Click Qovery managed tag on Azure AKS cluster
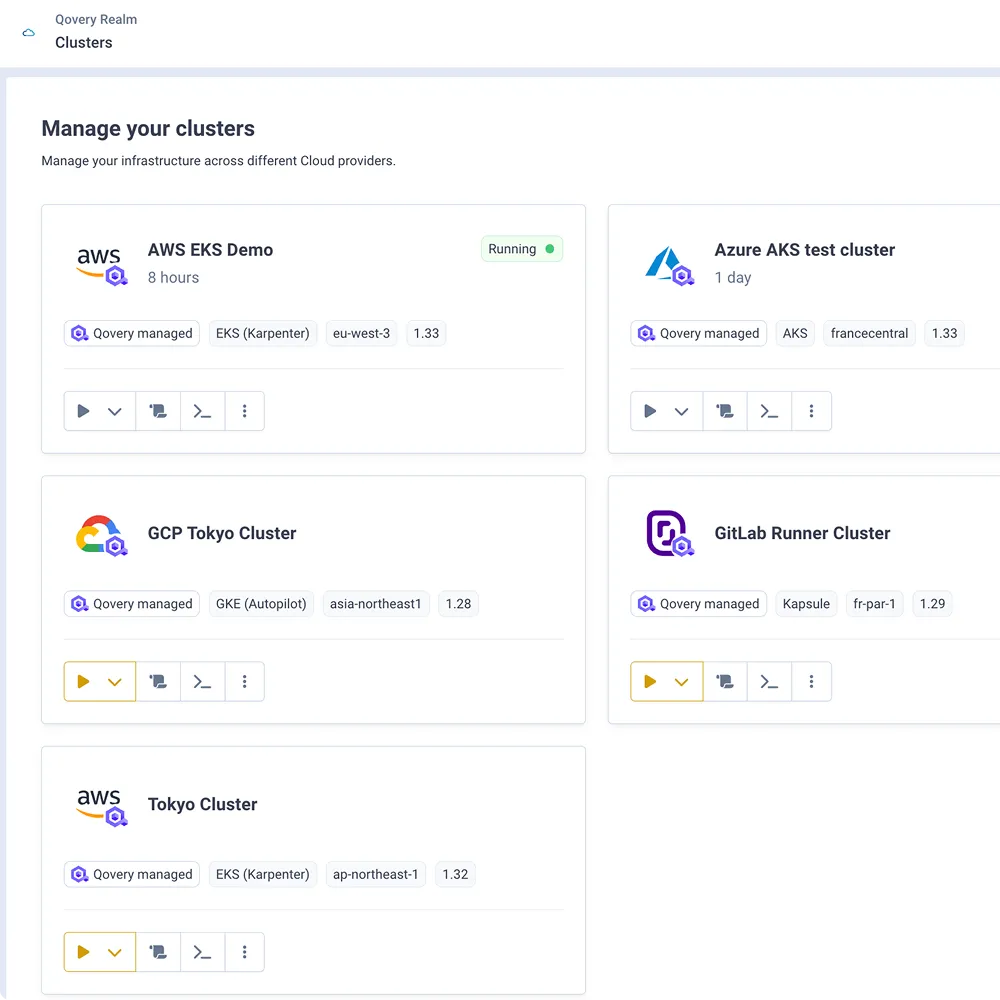The height and width of the screenshot is (1000, 1000). click(x=698, y=334)
